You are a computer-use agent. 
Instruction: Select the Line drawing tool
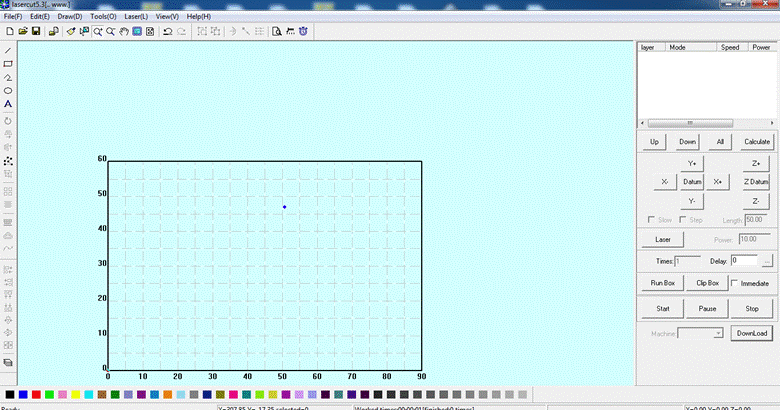click(x=8, y=51)
